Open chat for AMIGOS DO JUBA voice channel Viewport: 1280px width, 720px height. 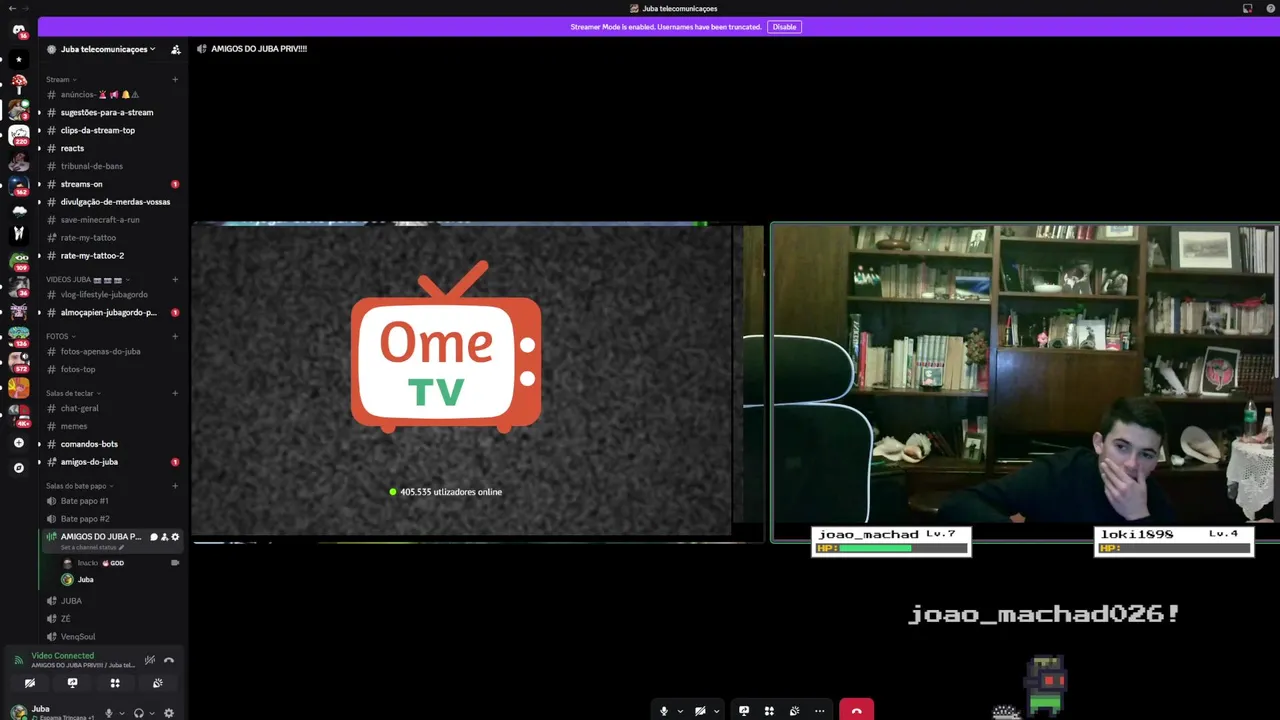point(154,537)
